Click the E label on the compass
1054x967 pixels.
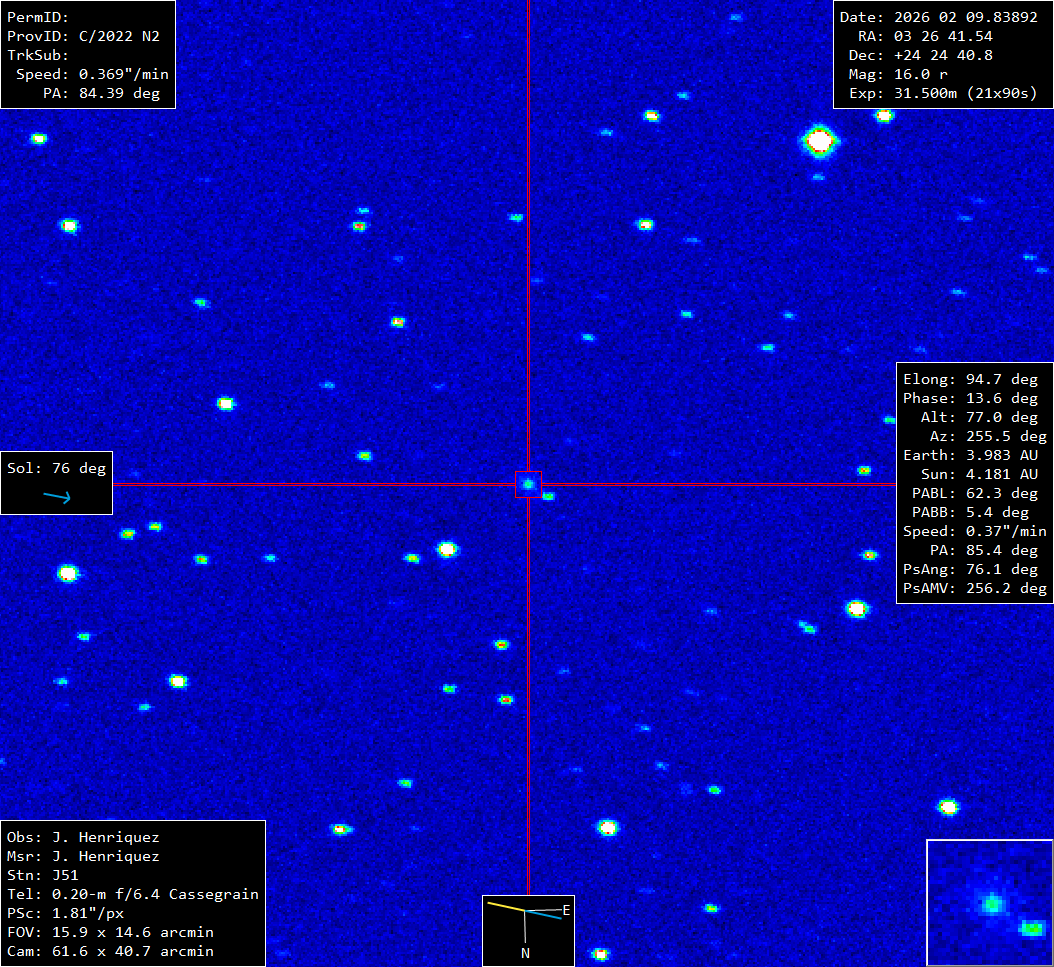click(566, 909)
